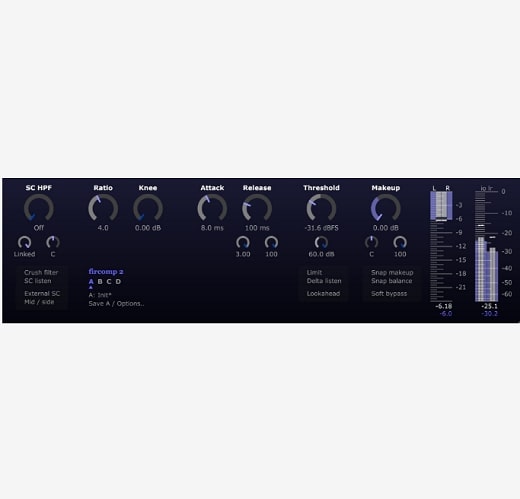This screenshot has width=520, height=499.
Task: Click the Makeup gain knob
Action: (x=386, y=208)
